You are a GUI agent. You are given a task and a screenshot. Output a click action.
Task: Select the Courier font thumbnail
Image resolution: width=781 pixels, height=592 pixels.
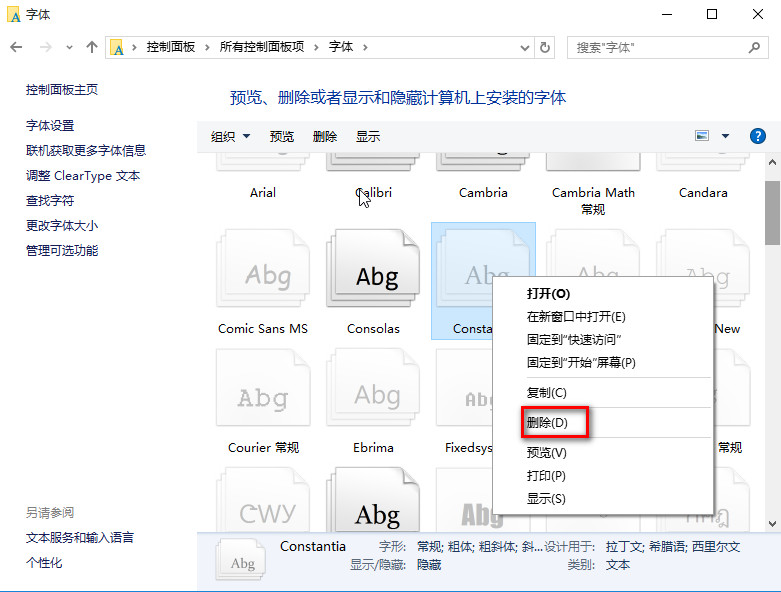[x=264, y=396]
